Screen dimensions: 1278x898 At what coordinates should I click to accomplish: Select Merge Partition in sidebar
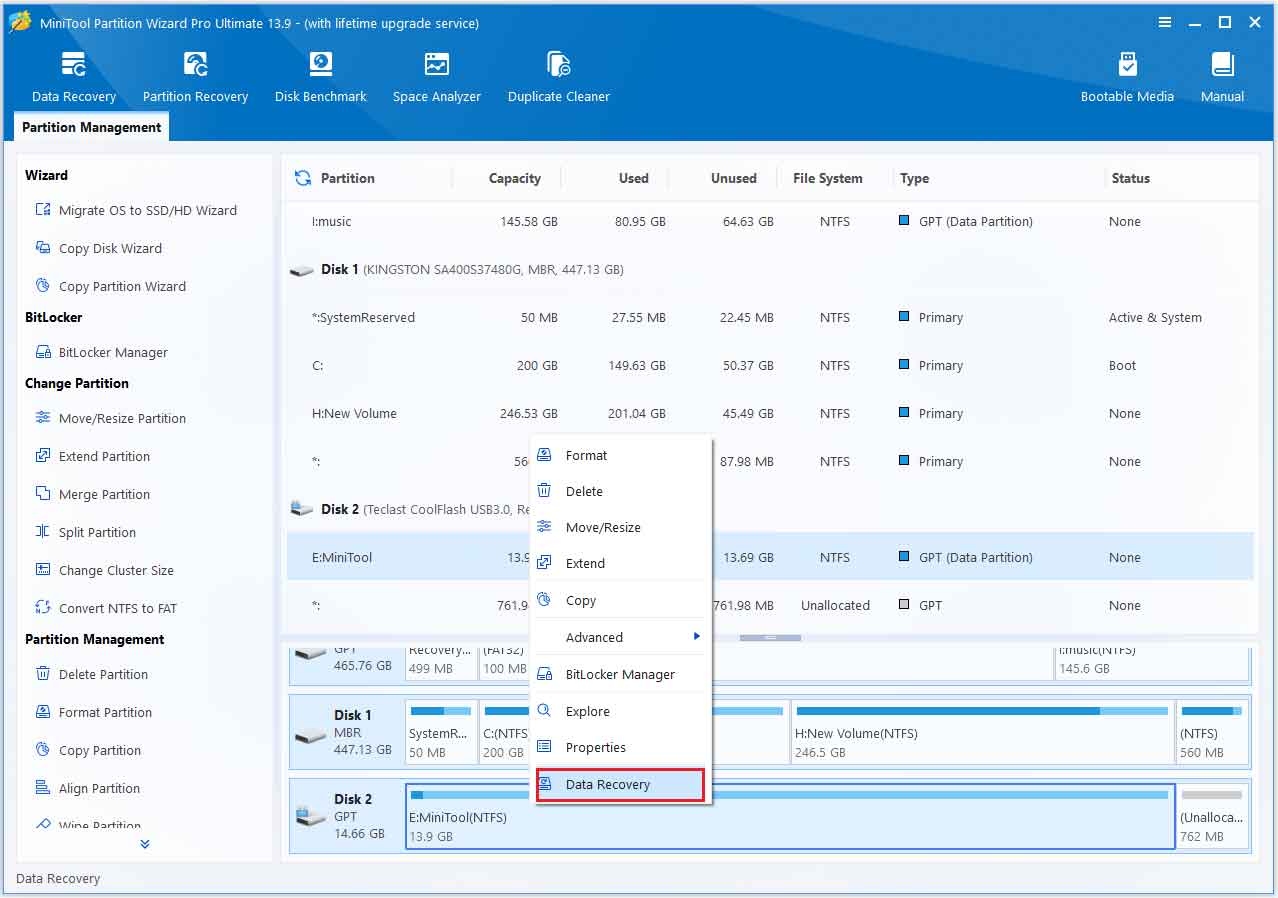pos(92,494)
